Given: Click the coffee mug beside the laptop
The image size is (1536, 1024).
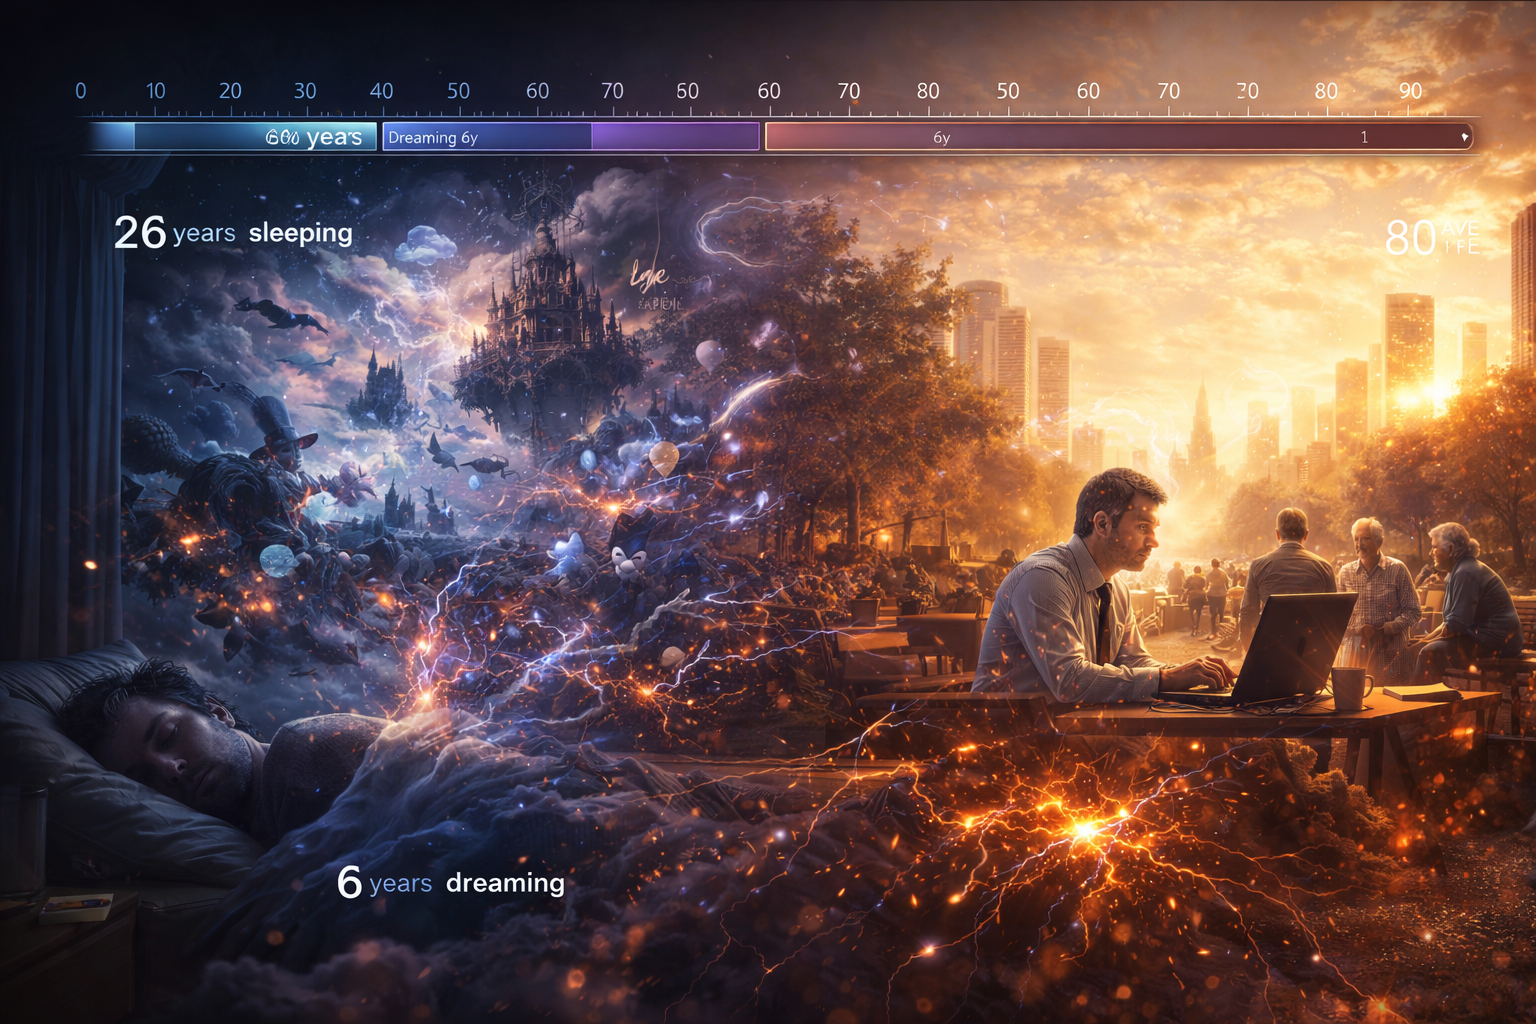Looking at the screenshot, I should [x=1350, y=688].
